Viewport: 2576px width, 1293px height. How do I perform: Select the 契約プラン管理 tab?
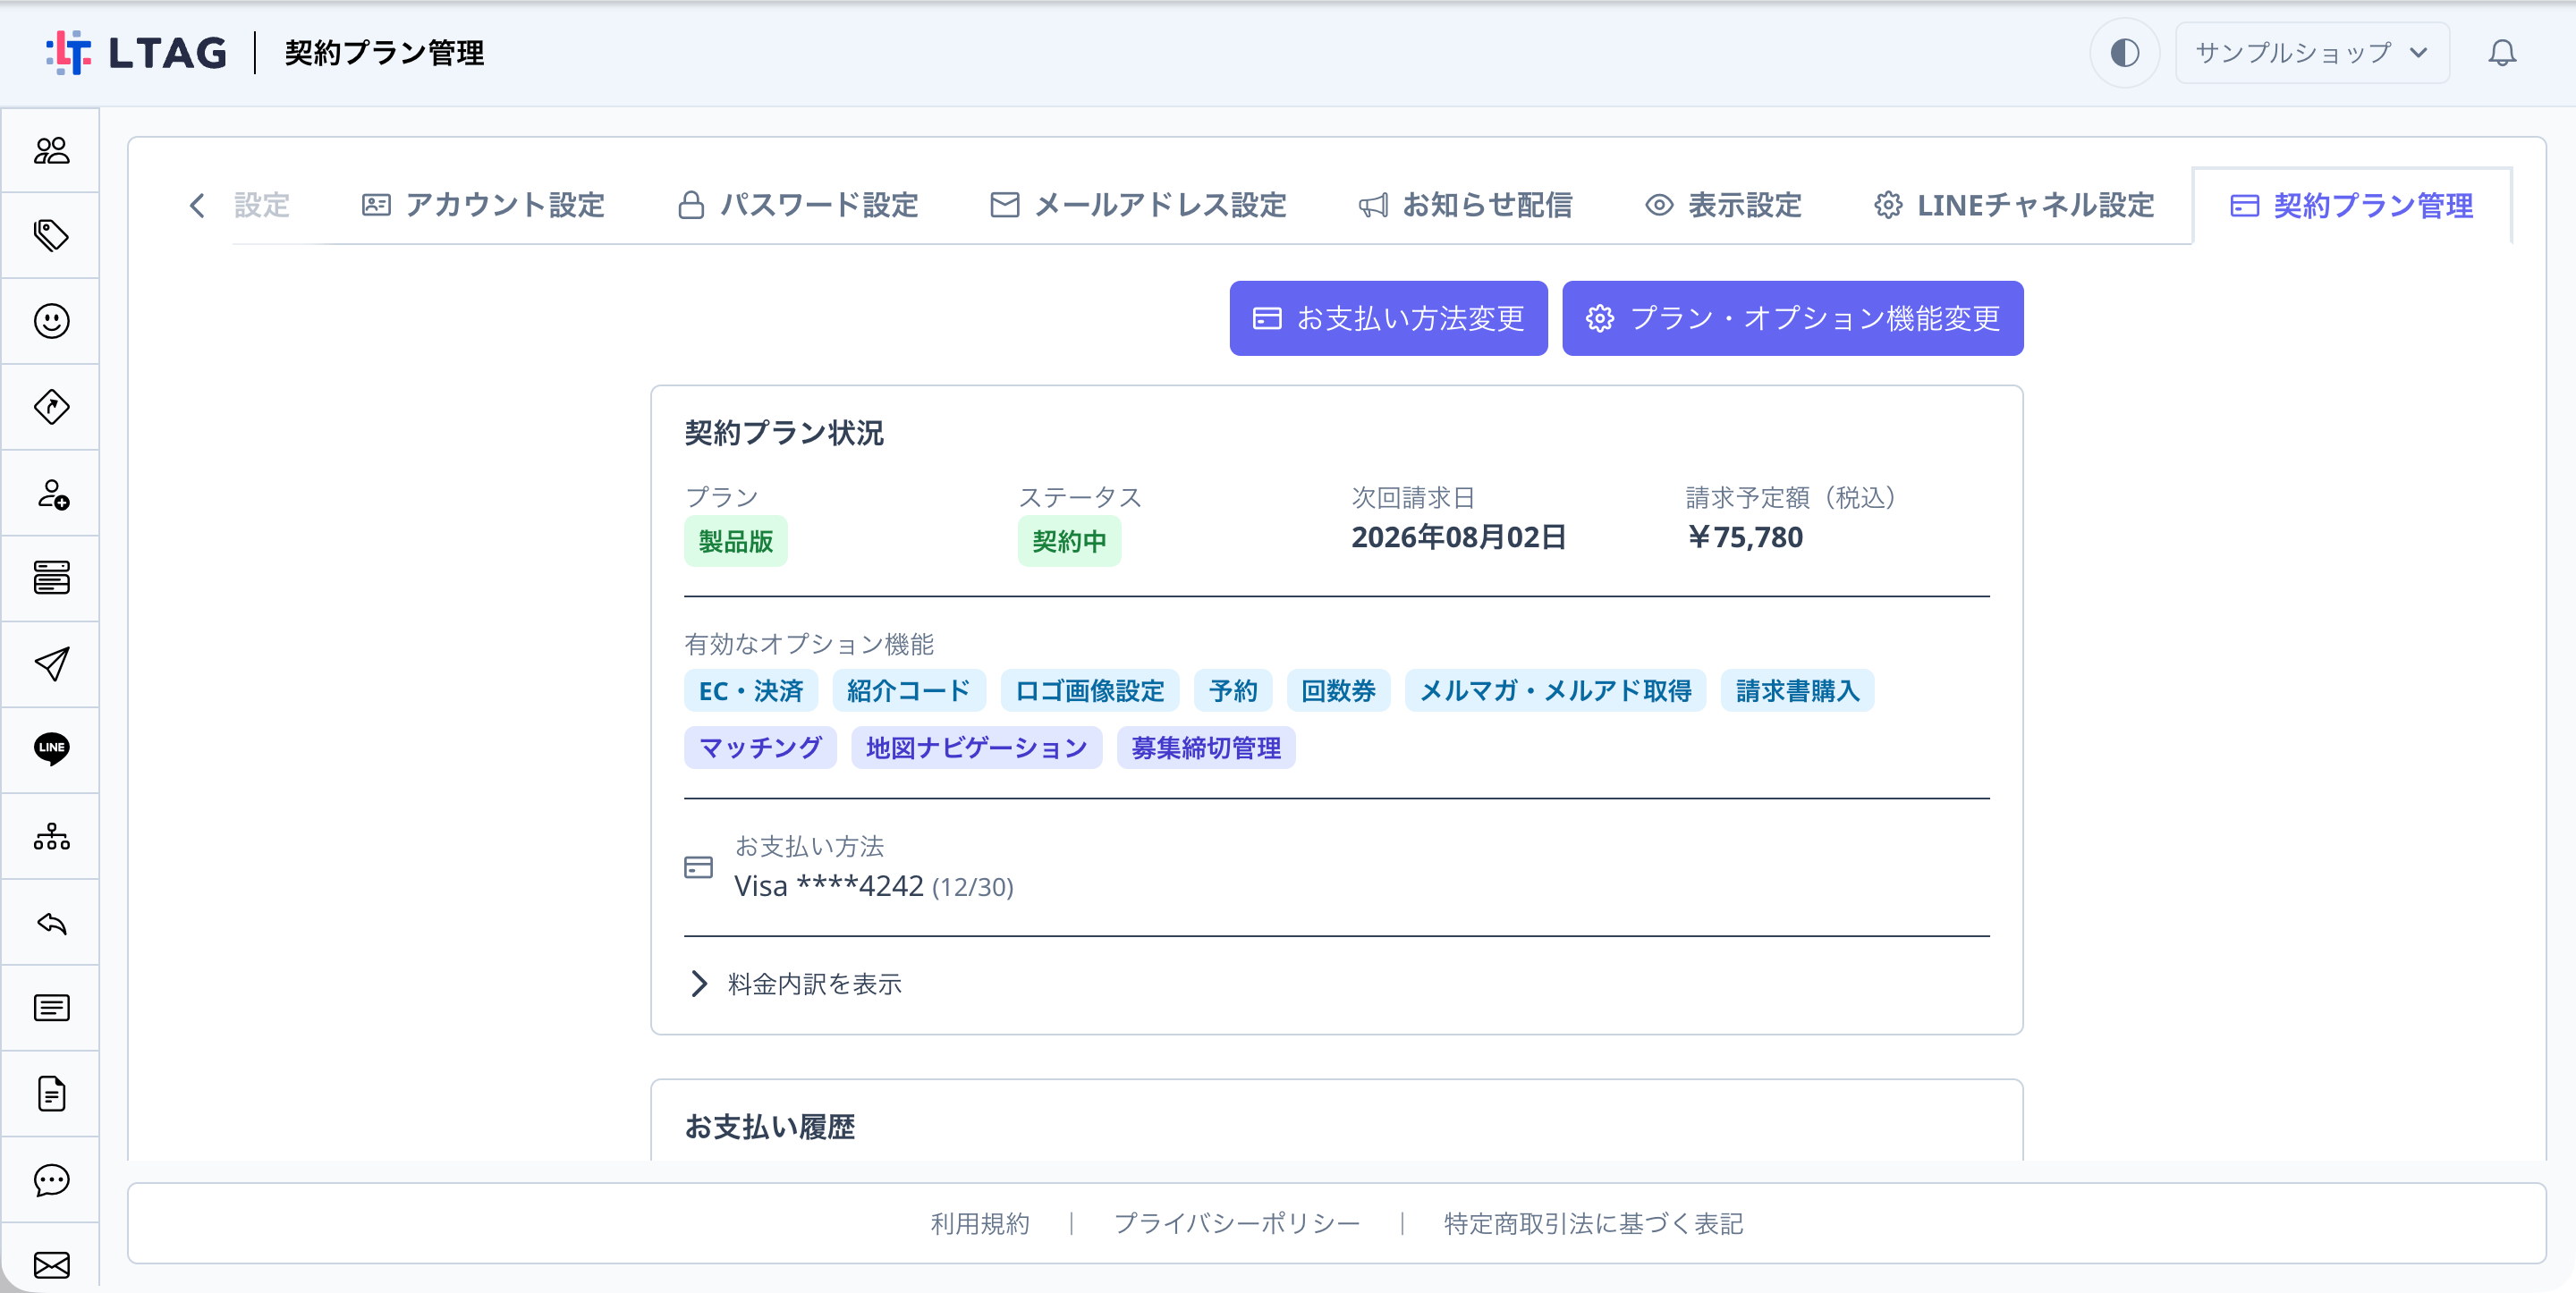2351,205
